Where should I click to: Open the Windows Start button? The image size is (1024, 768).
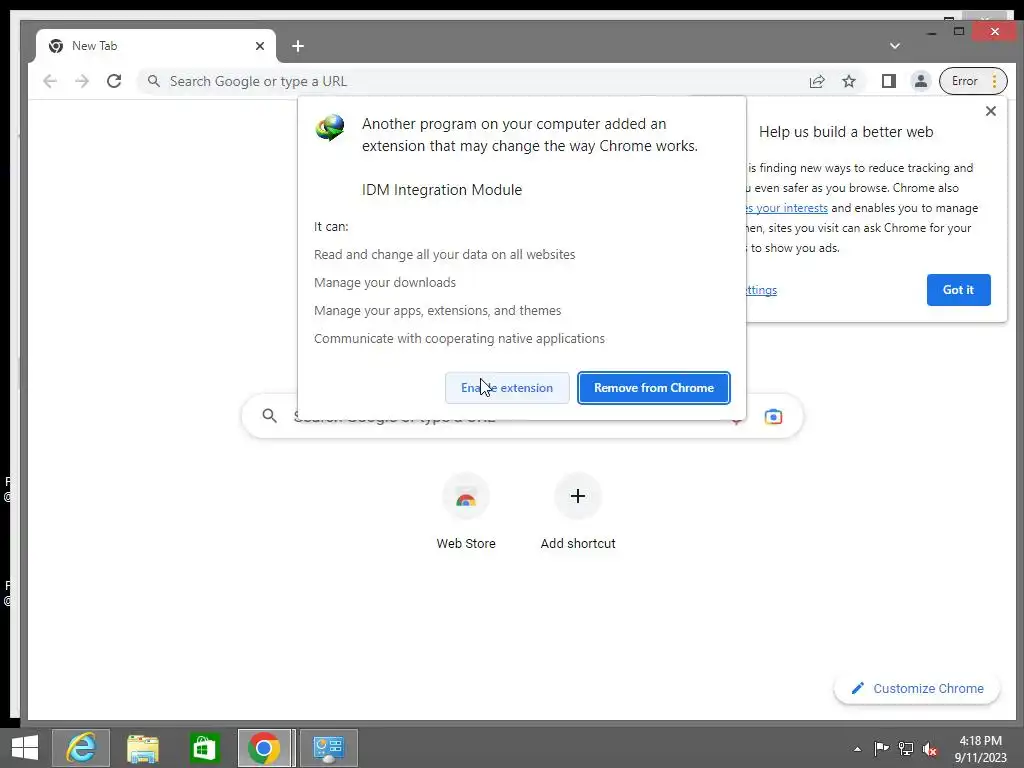tap(25, 748)
